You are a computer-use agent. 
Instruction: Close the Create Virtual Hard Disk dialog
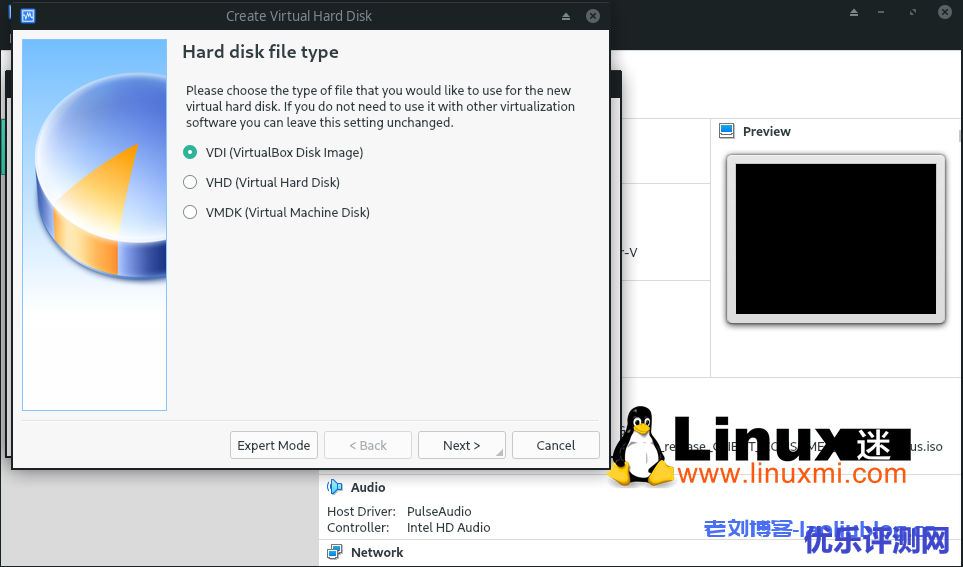593,16
